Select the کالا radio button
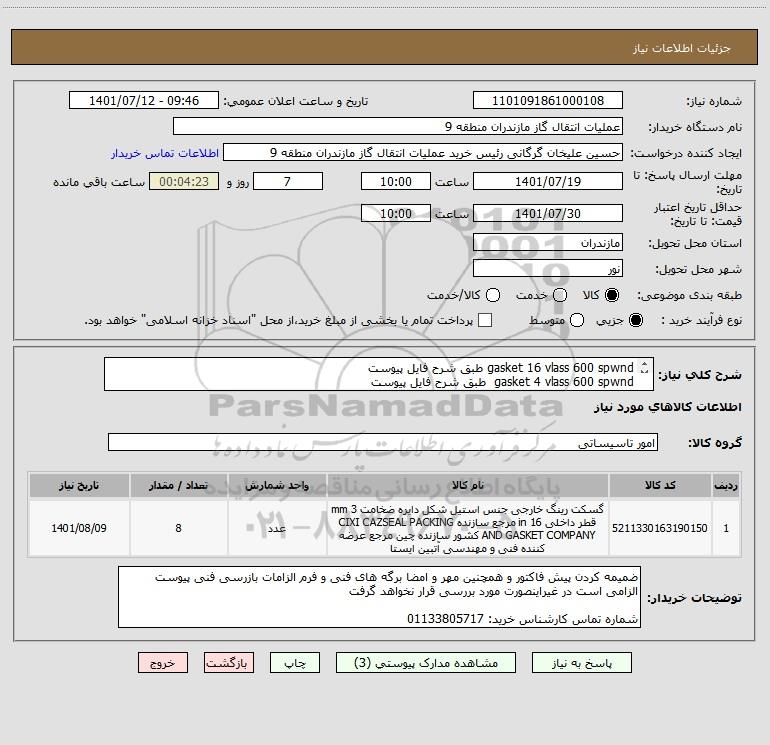Screen dimensions: 770x745 pos(612,295)
